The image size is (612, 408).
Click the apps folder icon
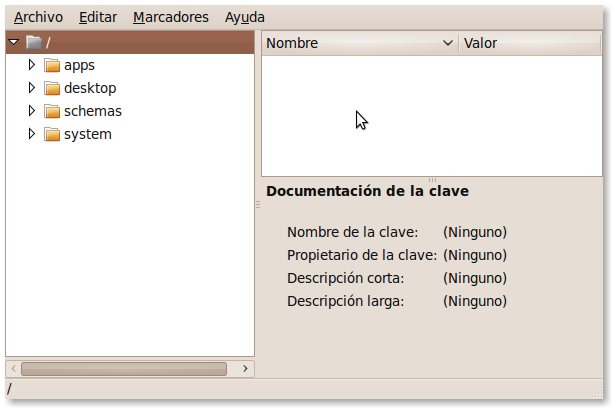tap(52, 65)
